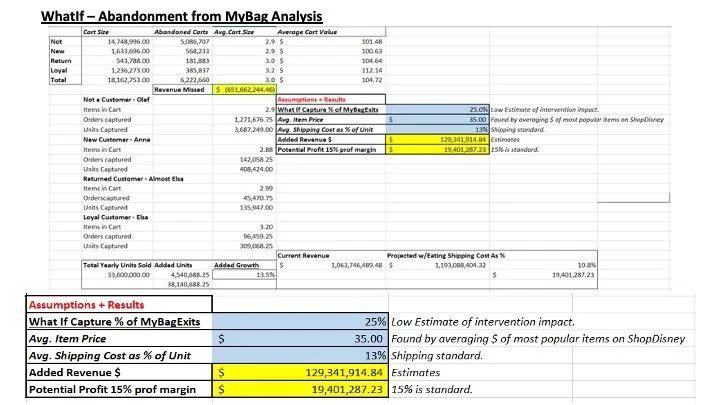Click the large blue '35.00' cell

click(x=300, y=339)
